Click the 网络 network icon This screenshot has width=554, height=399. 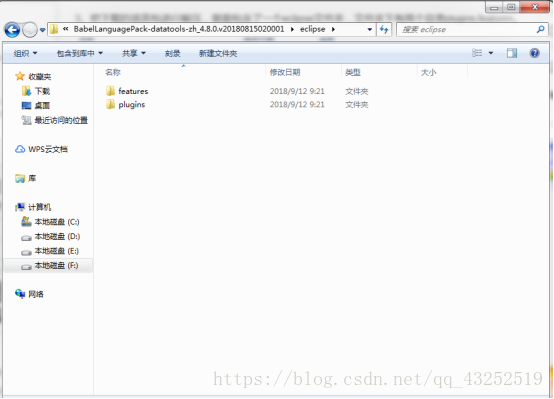20,294
